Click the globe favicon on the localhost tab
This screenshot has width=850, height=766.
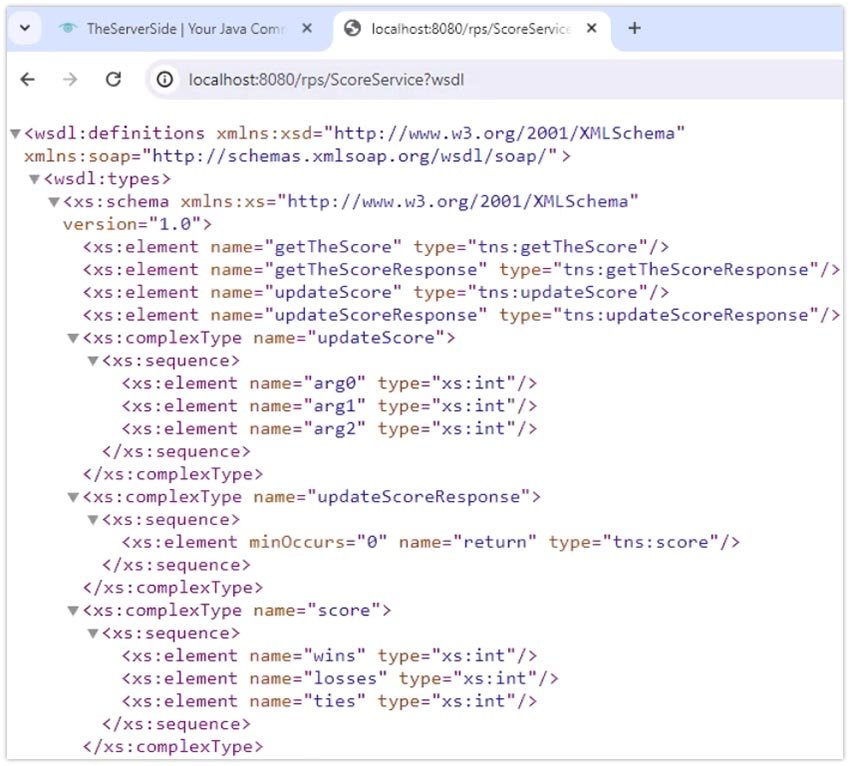[x=352, y=29]
